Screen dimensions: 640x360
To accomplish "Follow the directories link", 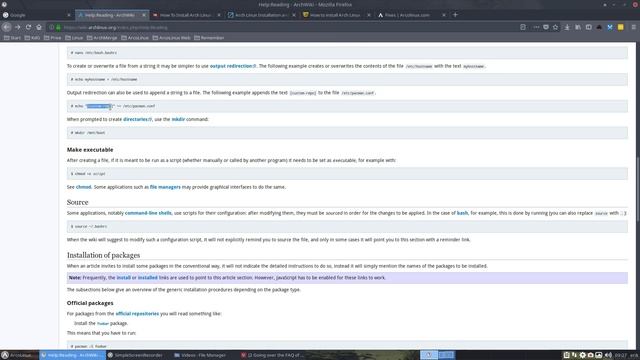I will click(137, 119).
